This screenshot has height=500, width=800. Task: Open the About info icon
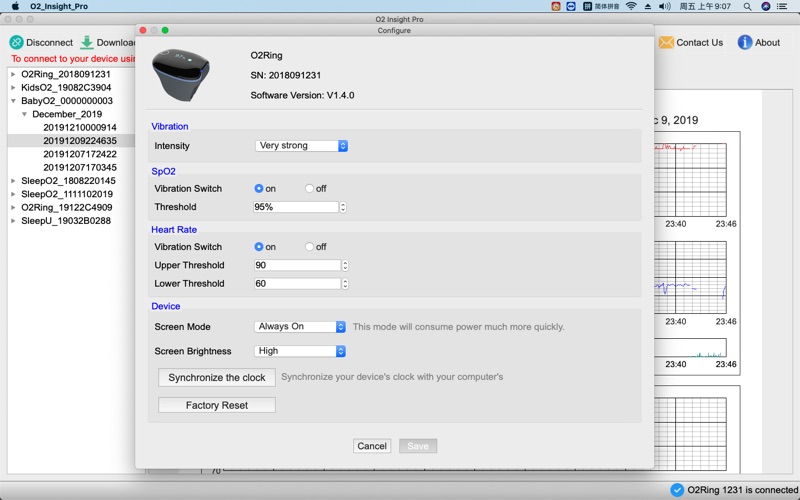[744, 42]
